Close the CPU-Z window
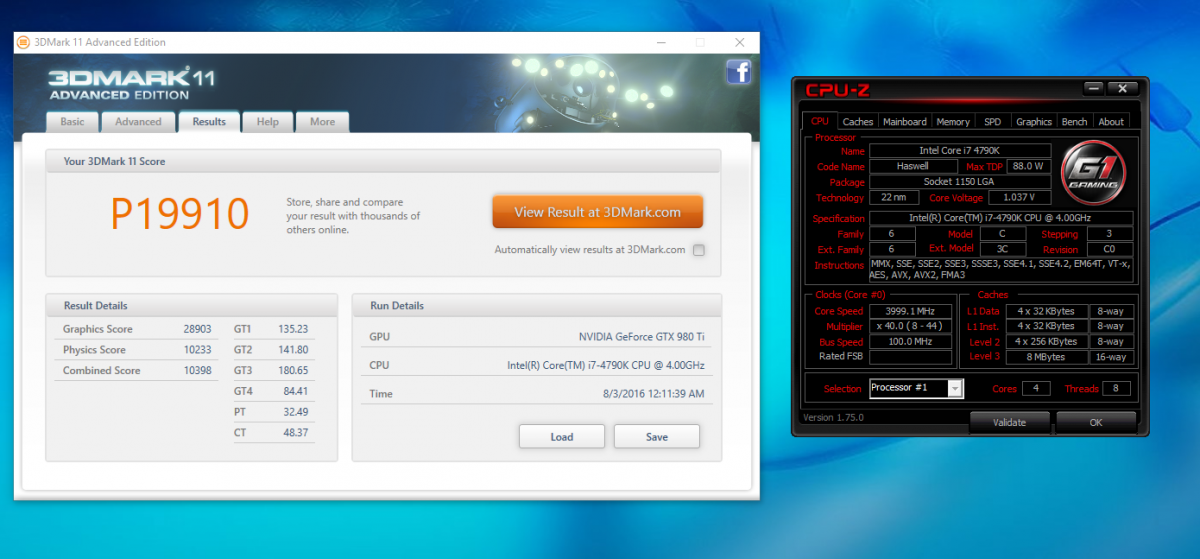 click(x=1122, y=89)
